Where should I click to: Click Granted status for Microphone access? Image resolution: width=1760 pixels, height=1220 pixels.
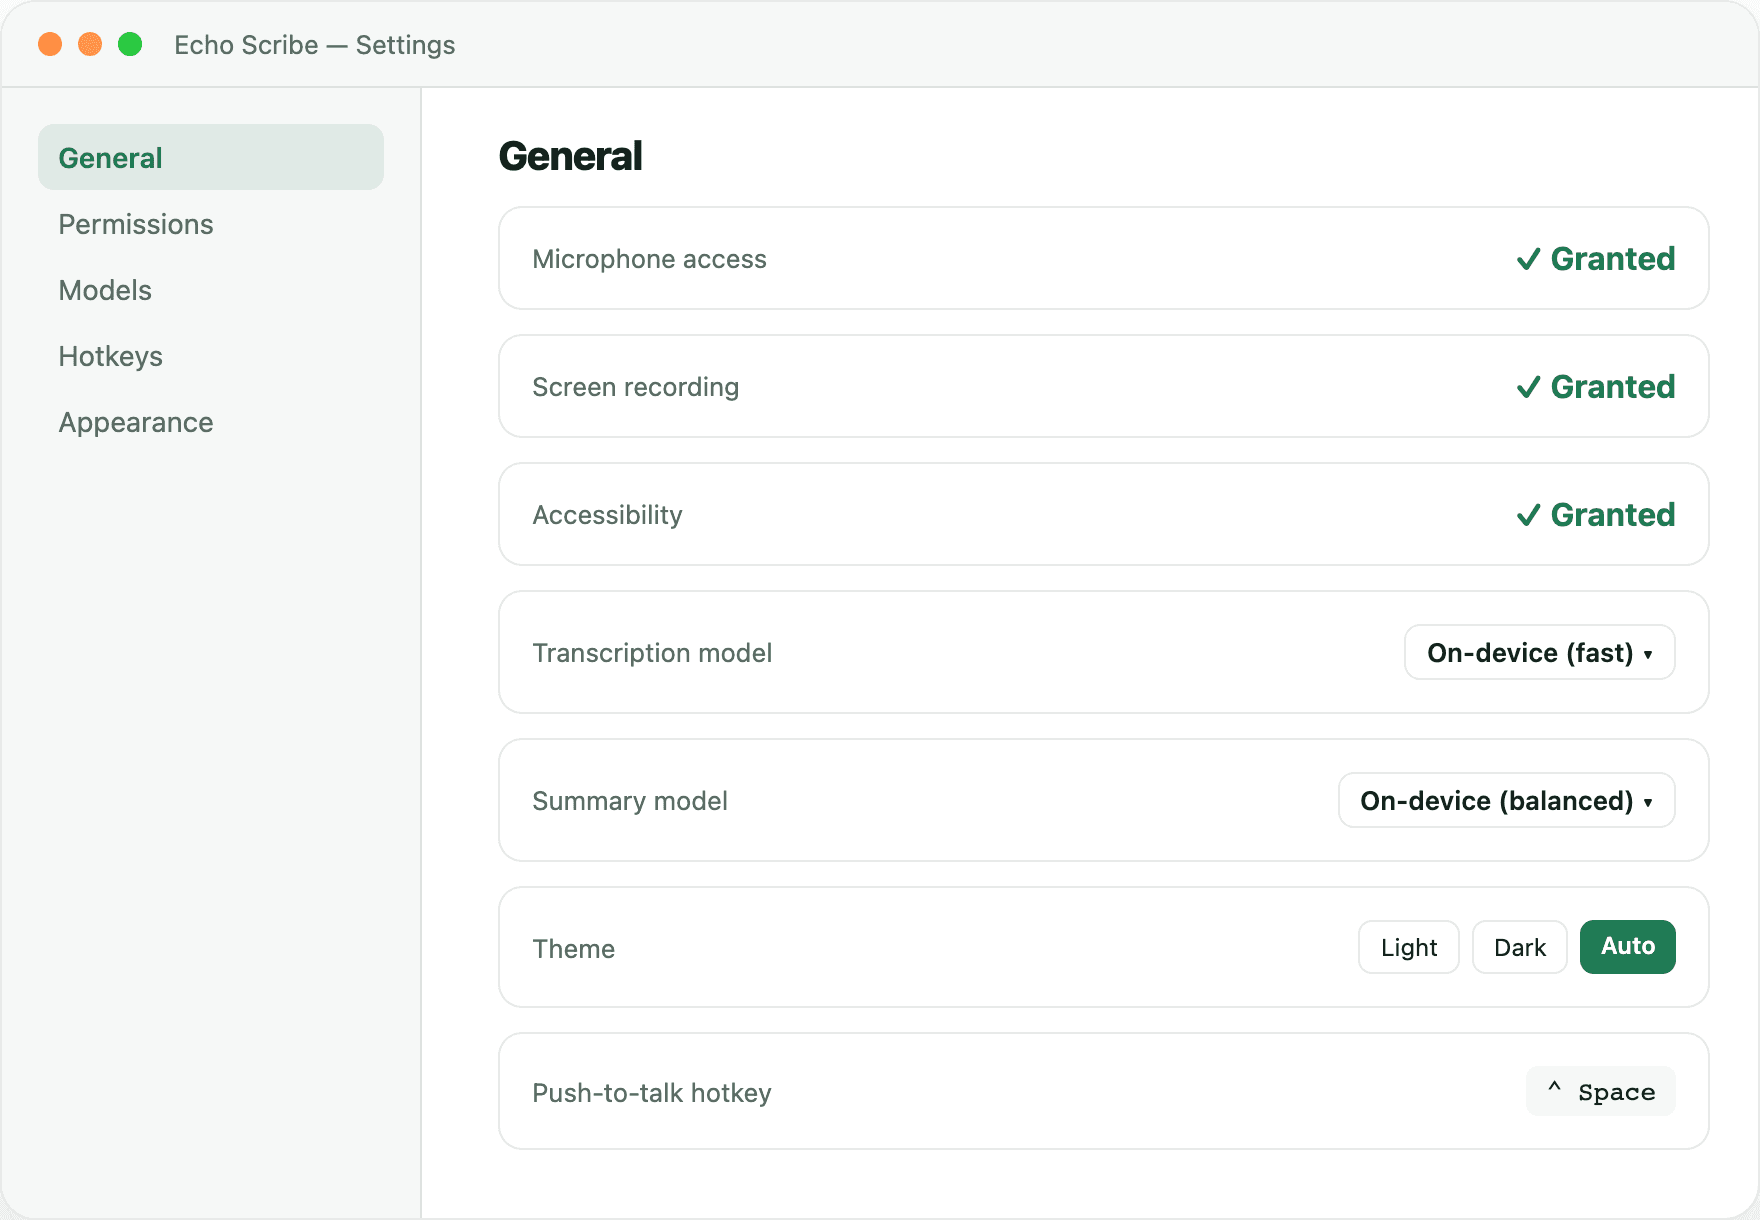pyautogui.click(x=1596, y=259)
